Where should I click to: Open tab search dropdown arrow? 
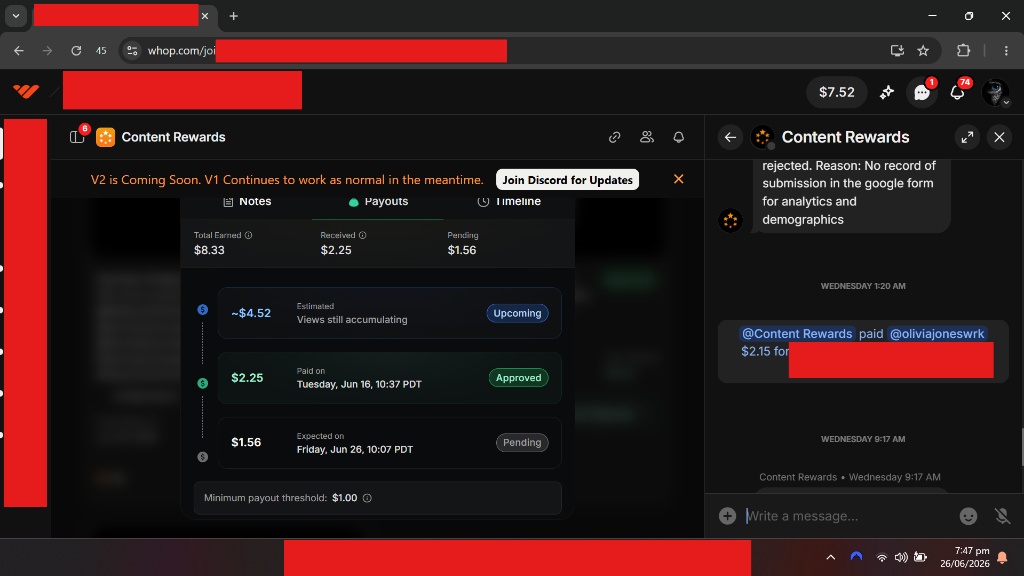[16, 16]
